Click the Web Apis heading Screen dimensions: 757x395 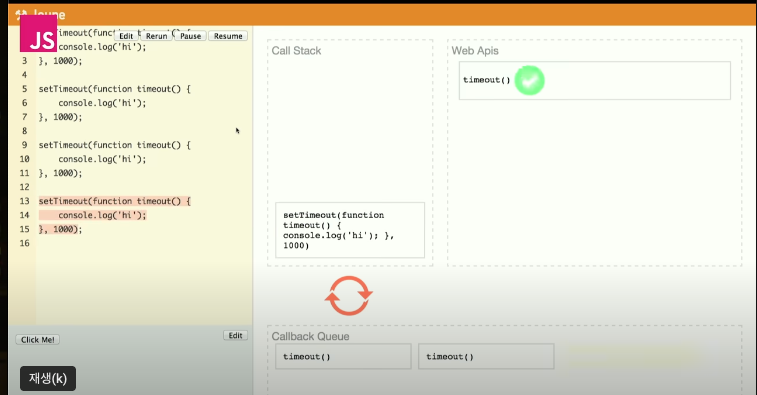click(475, 51)
